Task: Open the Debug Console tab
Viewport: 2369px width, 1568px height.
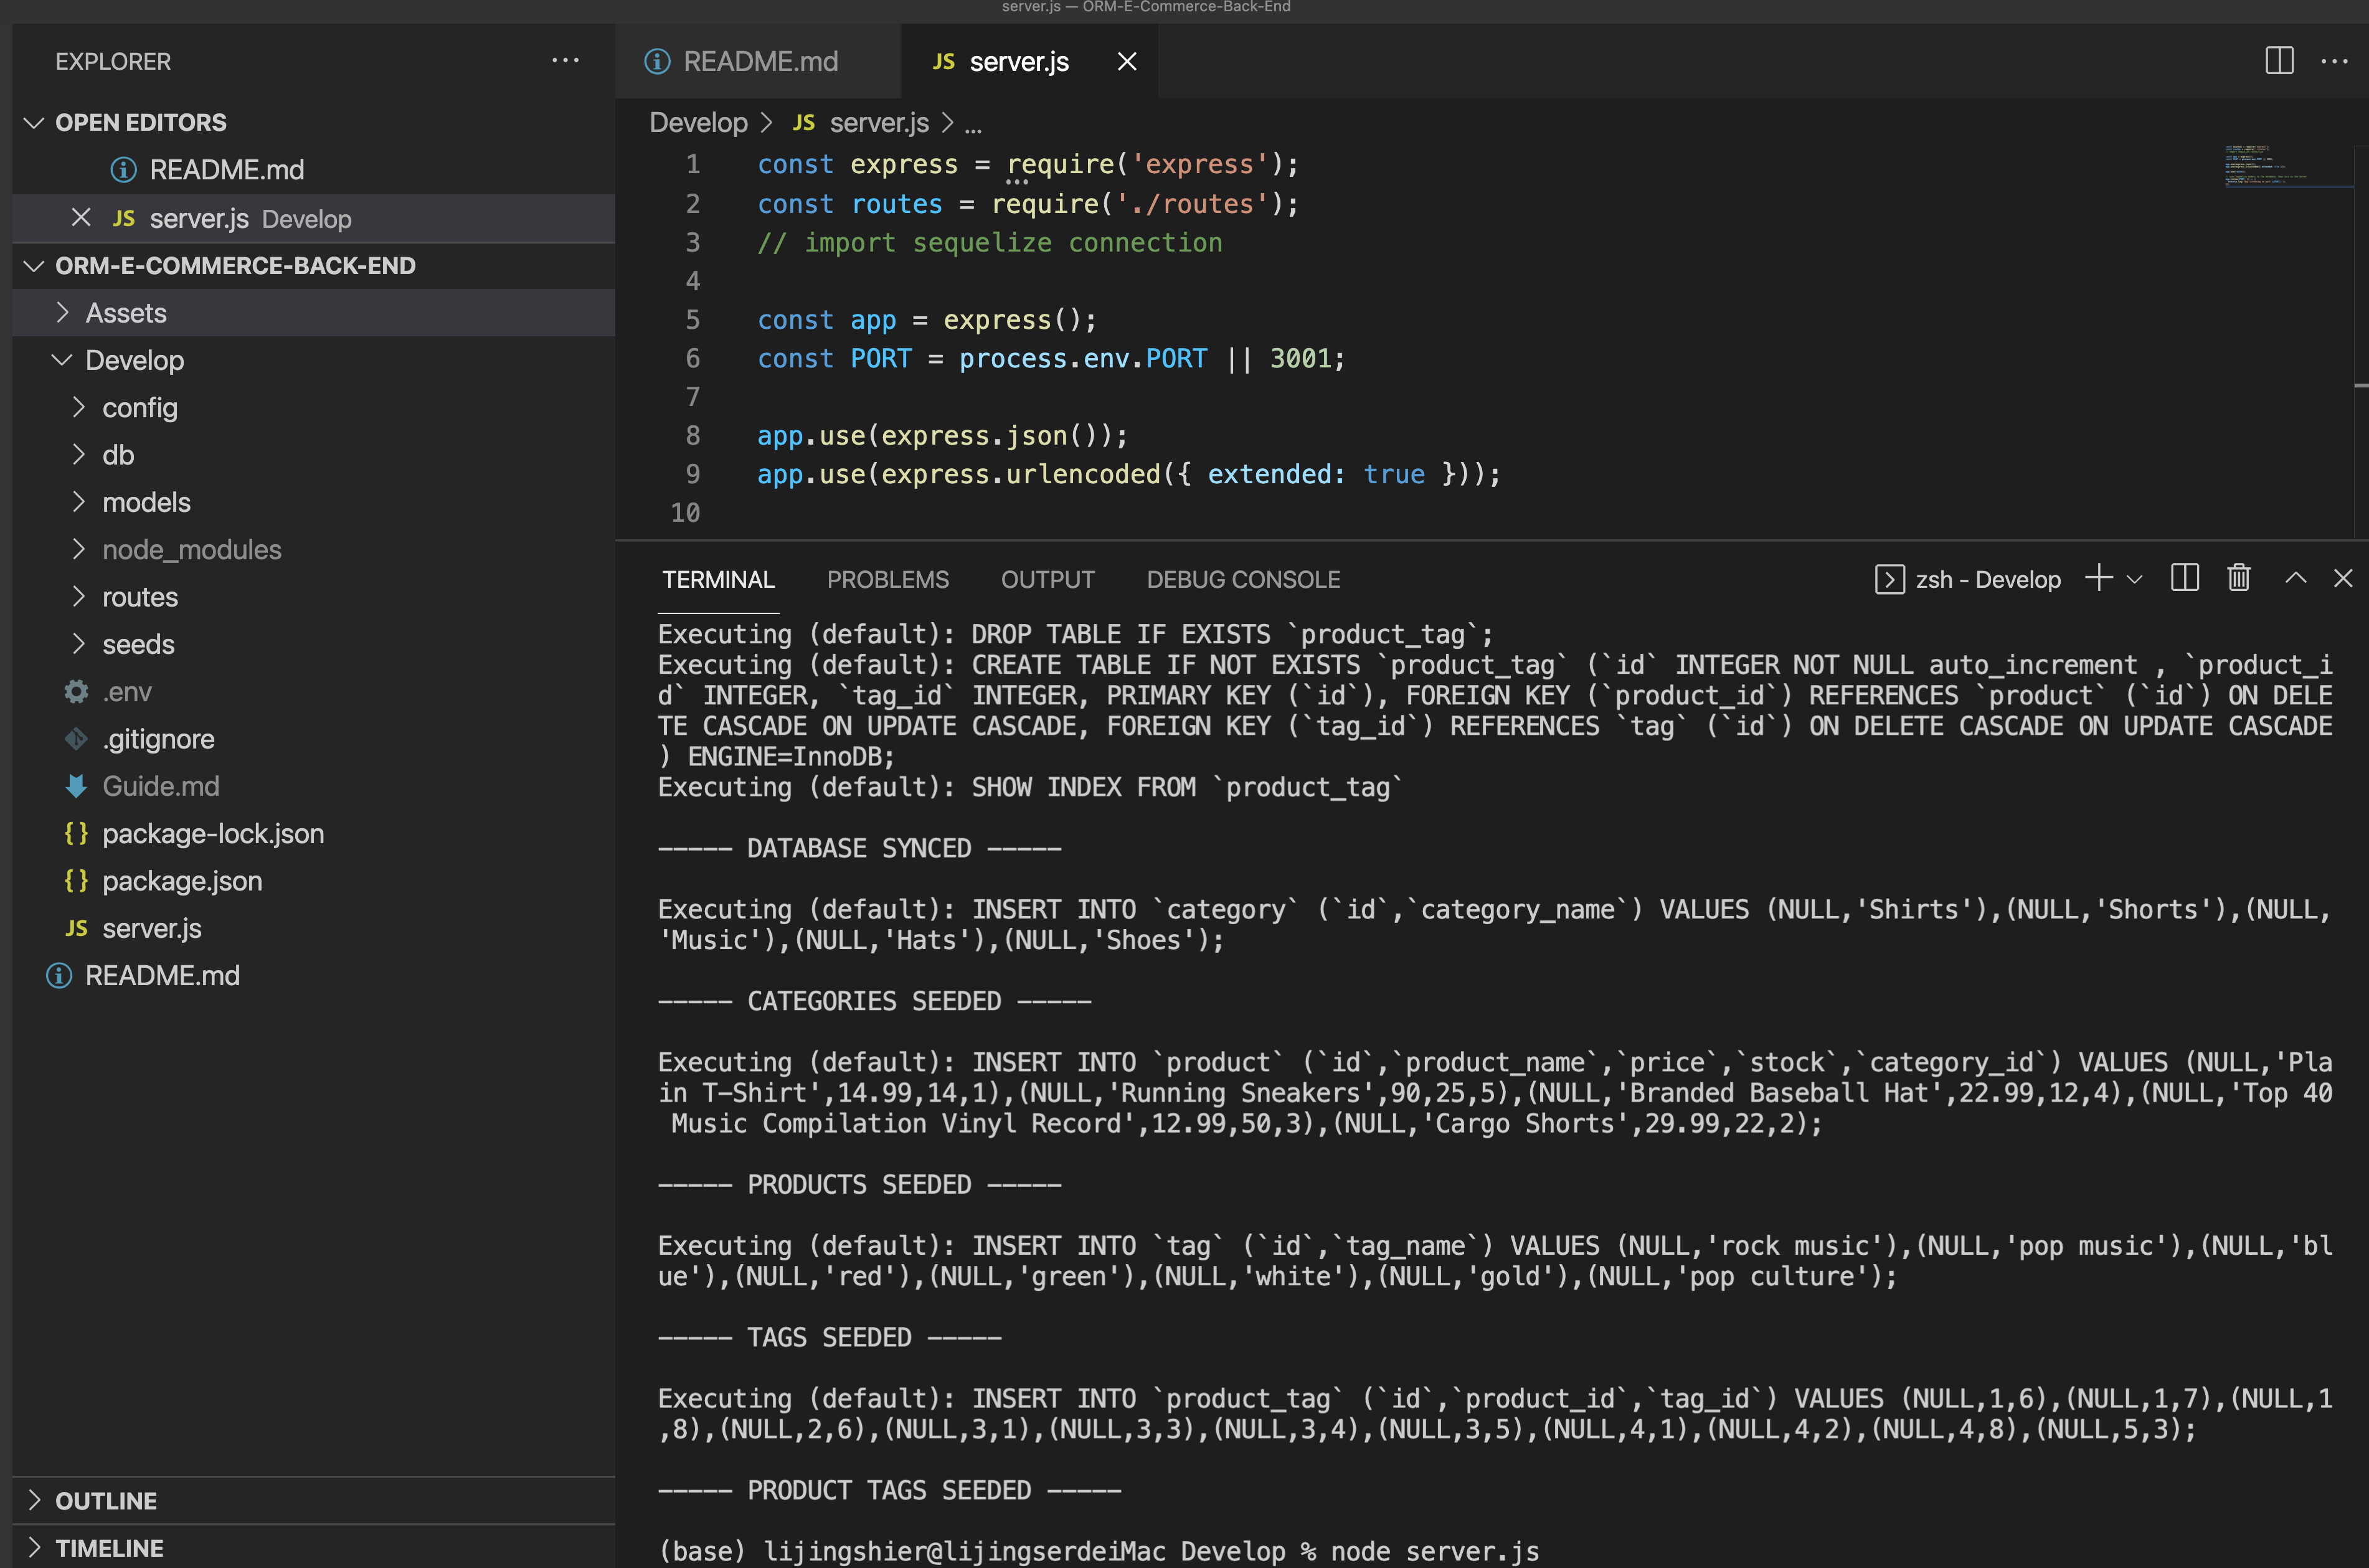Action: pos(1243,579)
